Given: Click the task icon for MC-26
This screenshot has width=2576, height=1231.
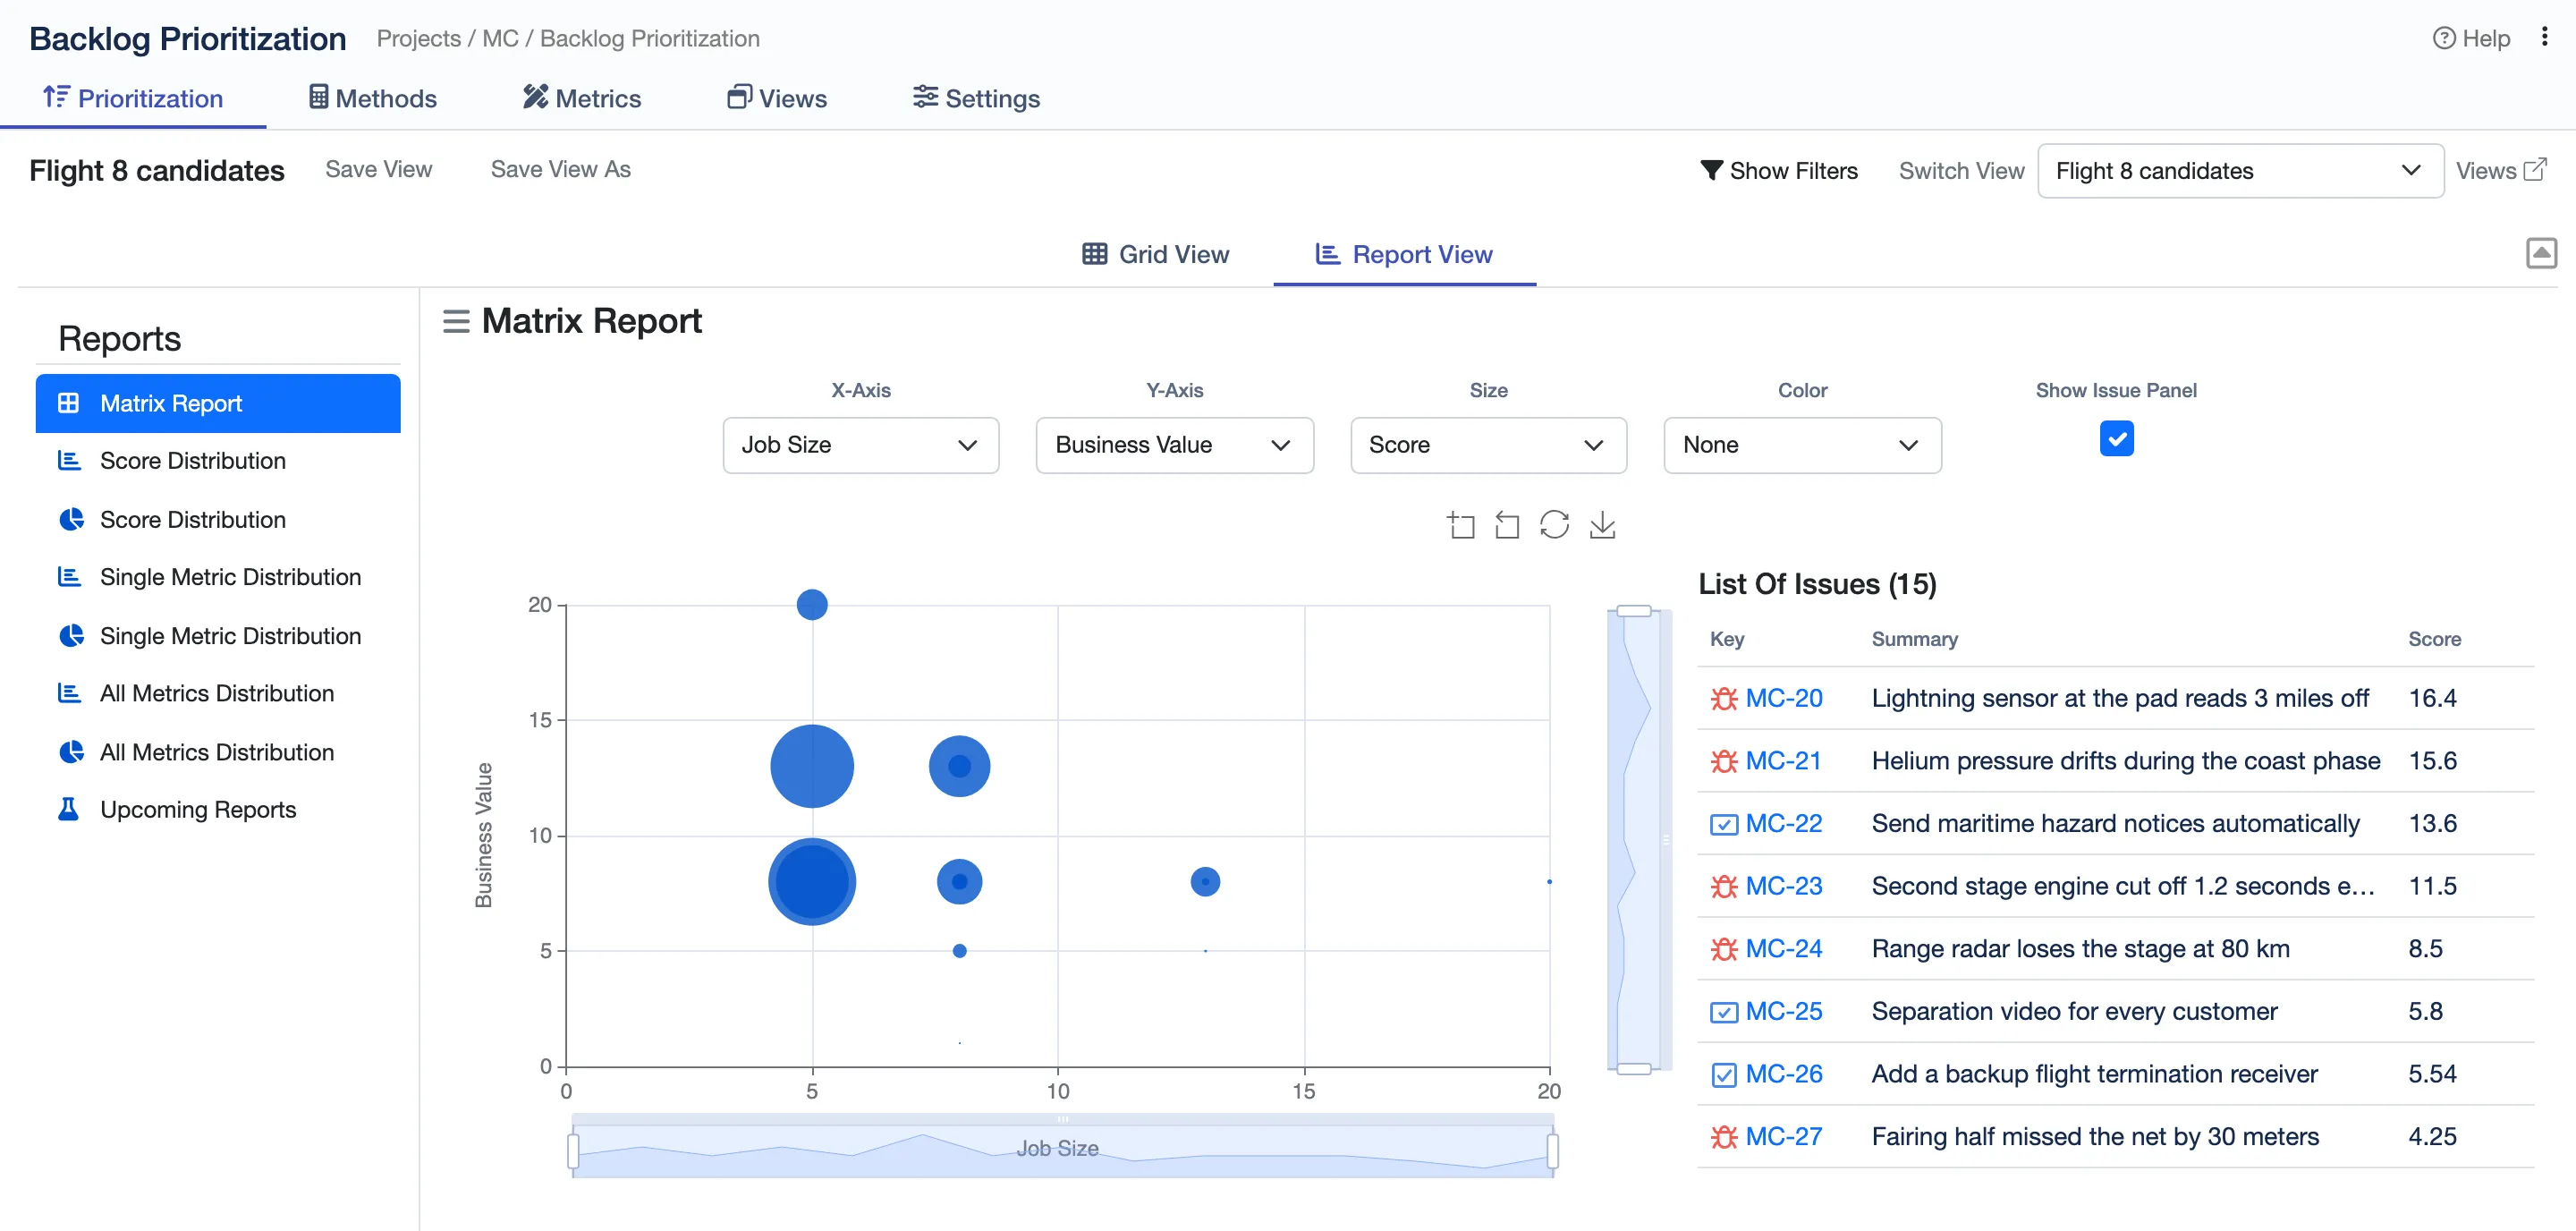Looking at the screenshot, I should [1724, 1074].
